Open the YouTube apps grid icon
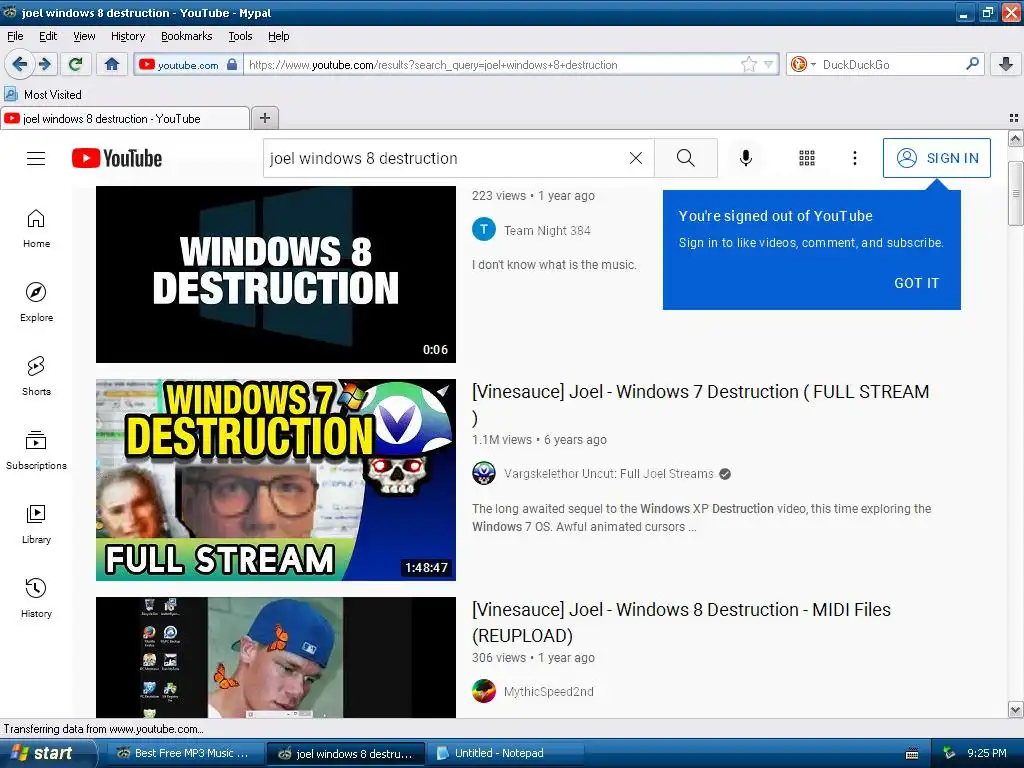This screenshot has height=768, width=1024. [807, 158]
